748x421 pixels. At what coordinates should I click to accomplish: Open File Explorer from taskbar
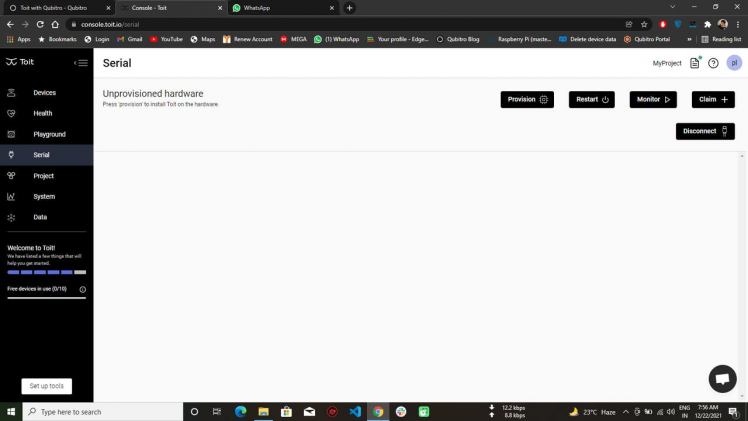coord(263,411)
